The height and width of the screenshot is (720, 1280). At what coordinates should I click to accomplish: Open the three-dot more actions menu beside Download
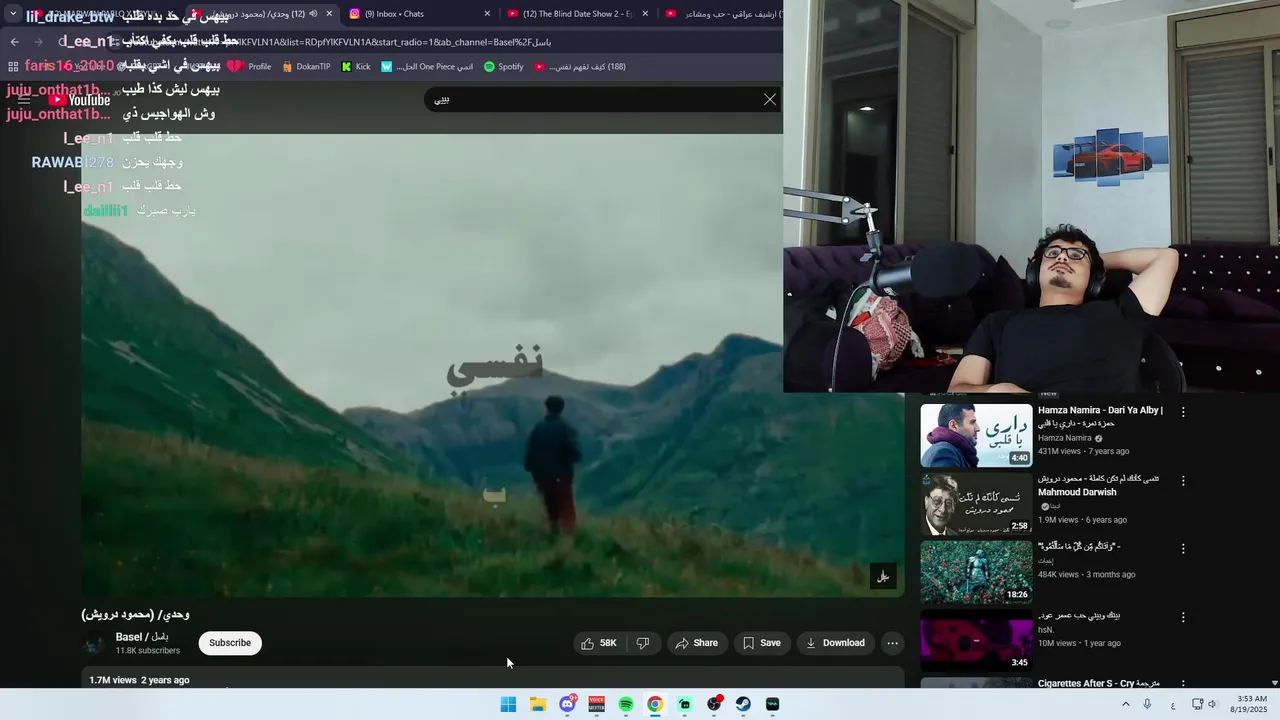[892, 643]
